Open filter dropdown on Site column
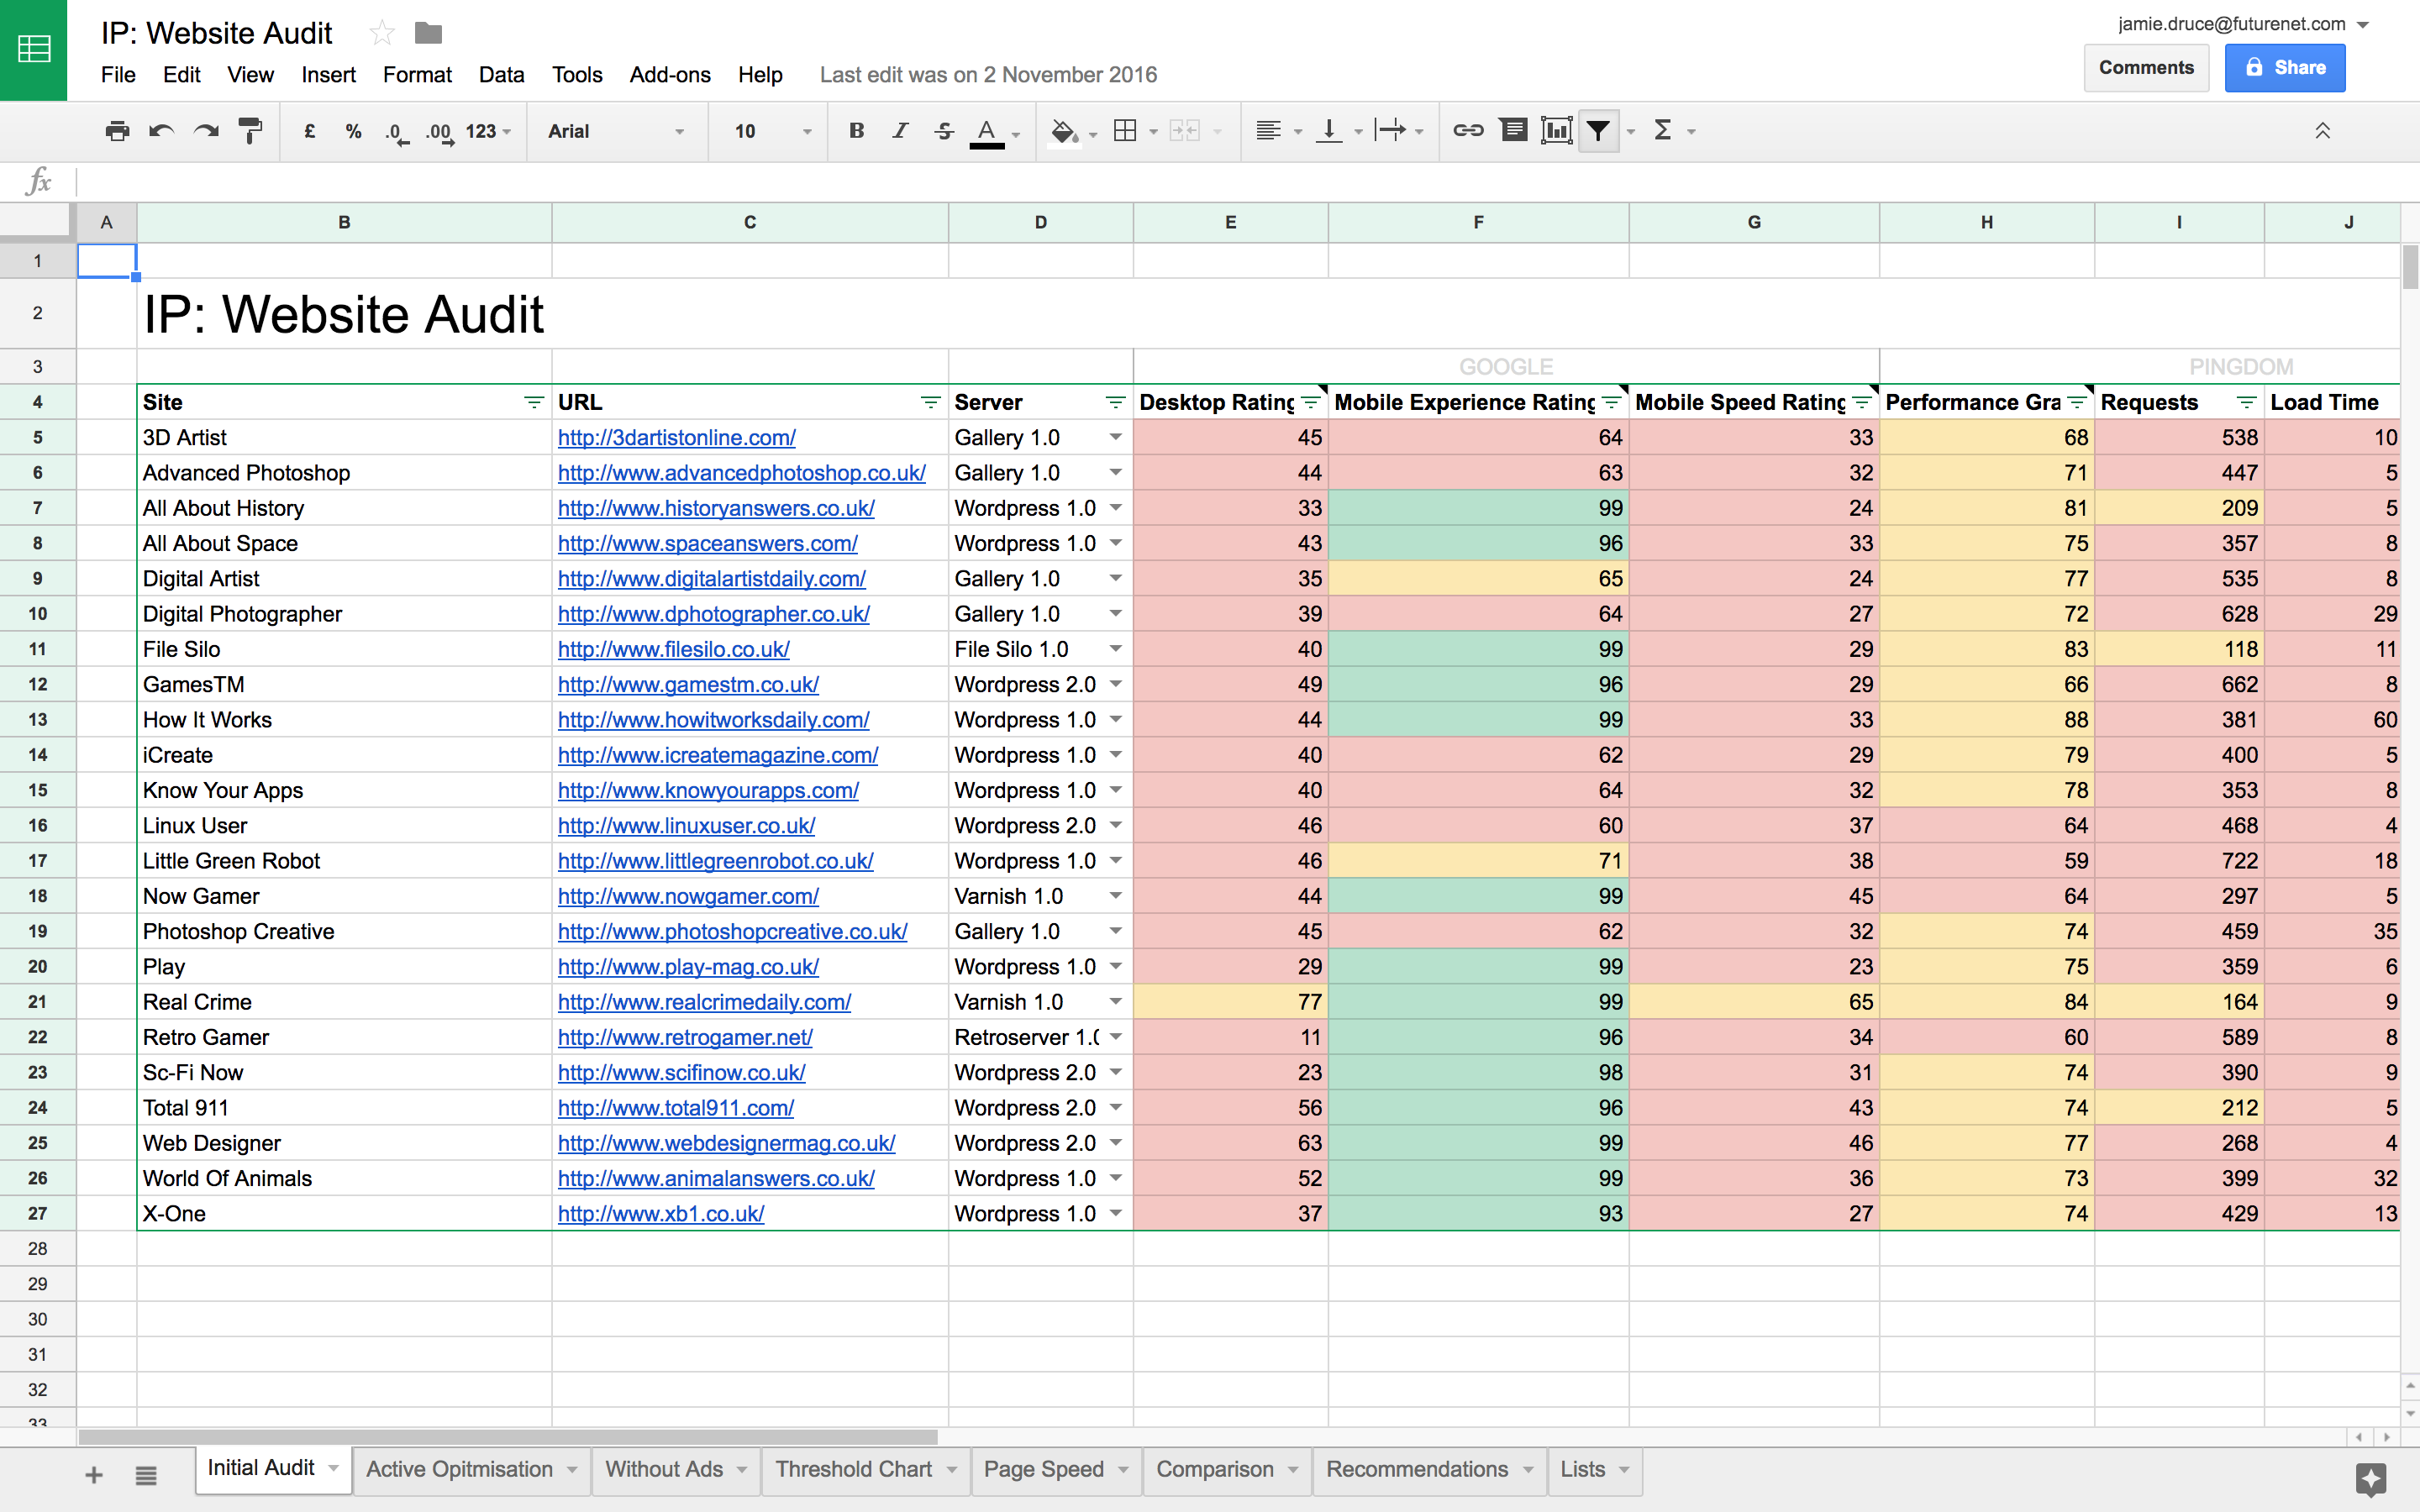This screenshot has height=1512, width=2420. (x=534, y=402)
